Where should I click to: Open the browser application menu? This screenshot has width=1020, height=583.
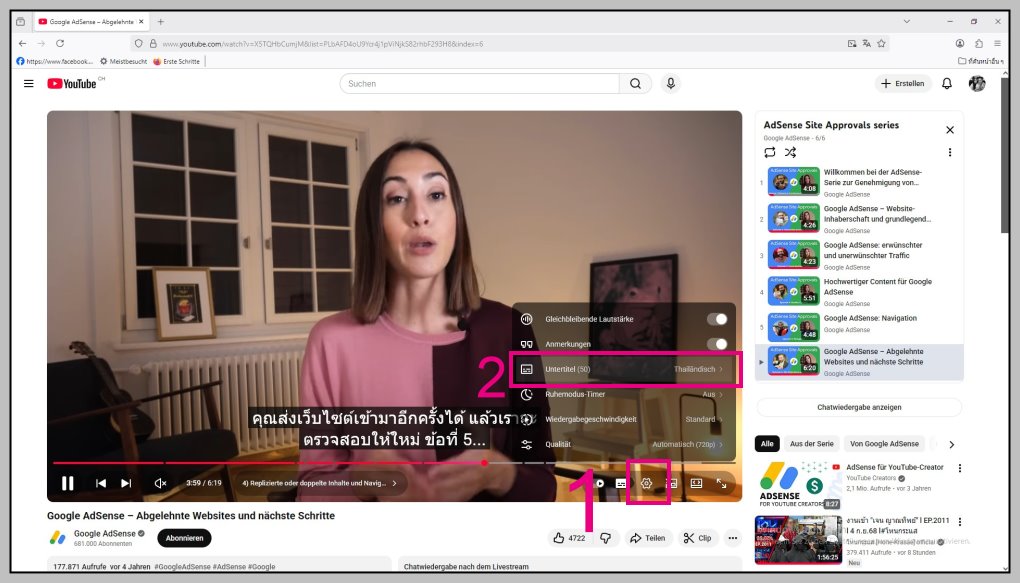[x=997, y=44]
